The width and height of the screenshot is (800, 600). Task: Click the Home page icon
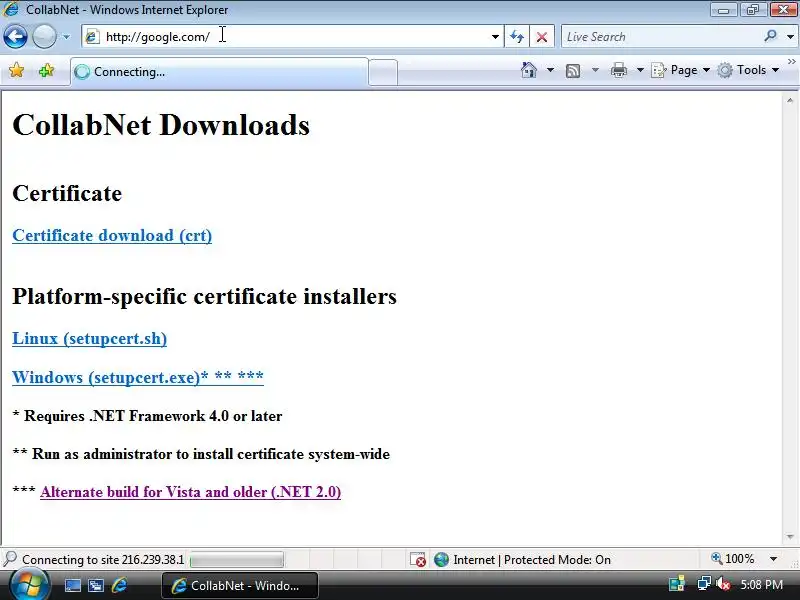click(529, 70)
